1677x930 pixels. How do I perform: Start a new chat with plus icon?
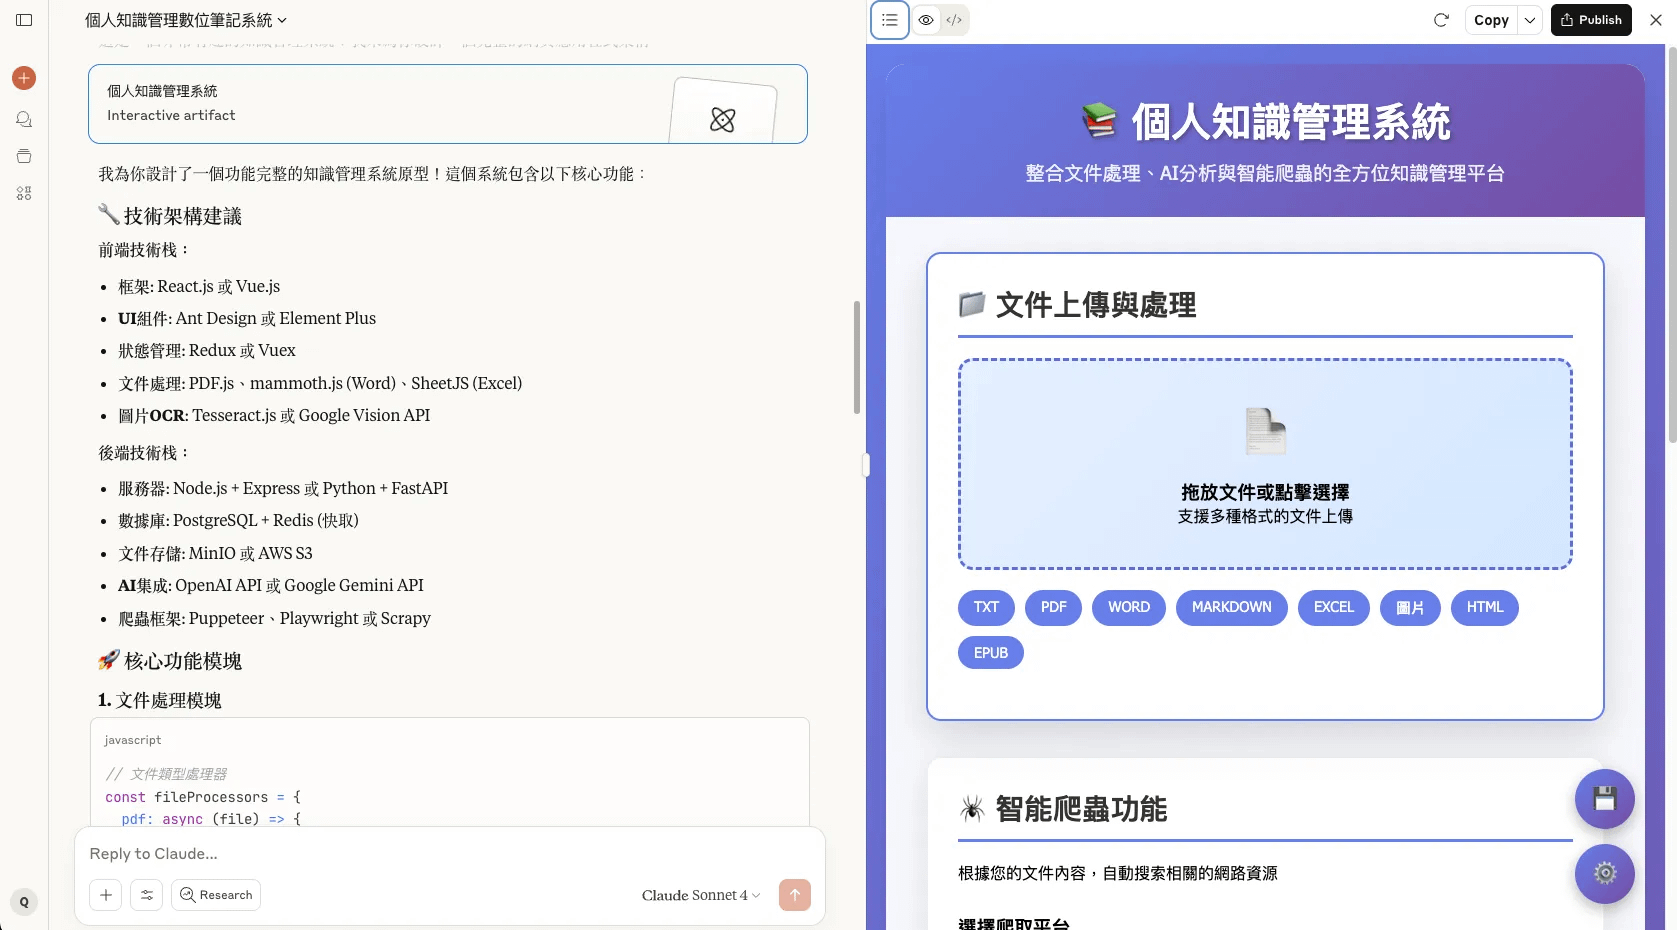click(24, 78)
